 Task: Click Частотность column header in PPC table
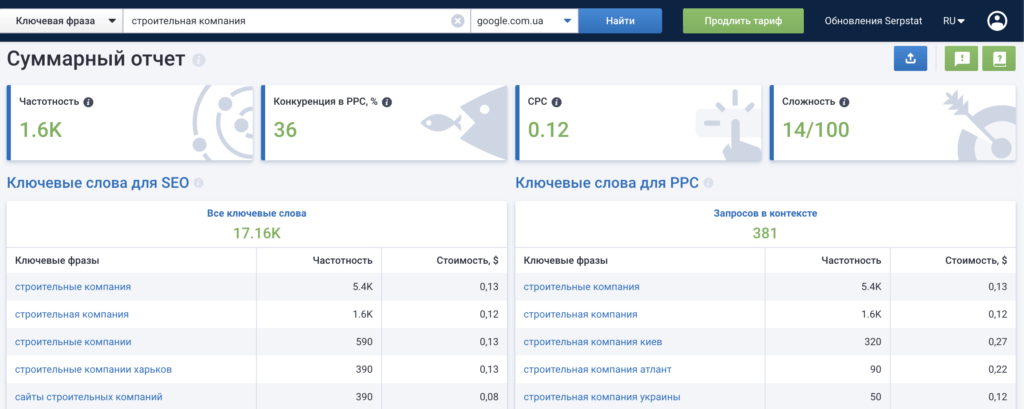[x=851, y=261]
